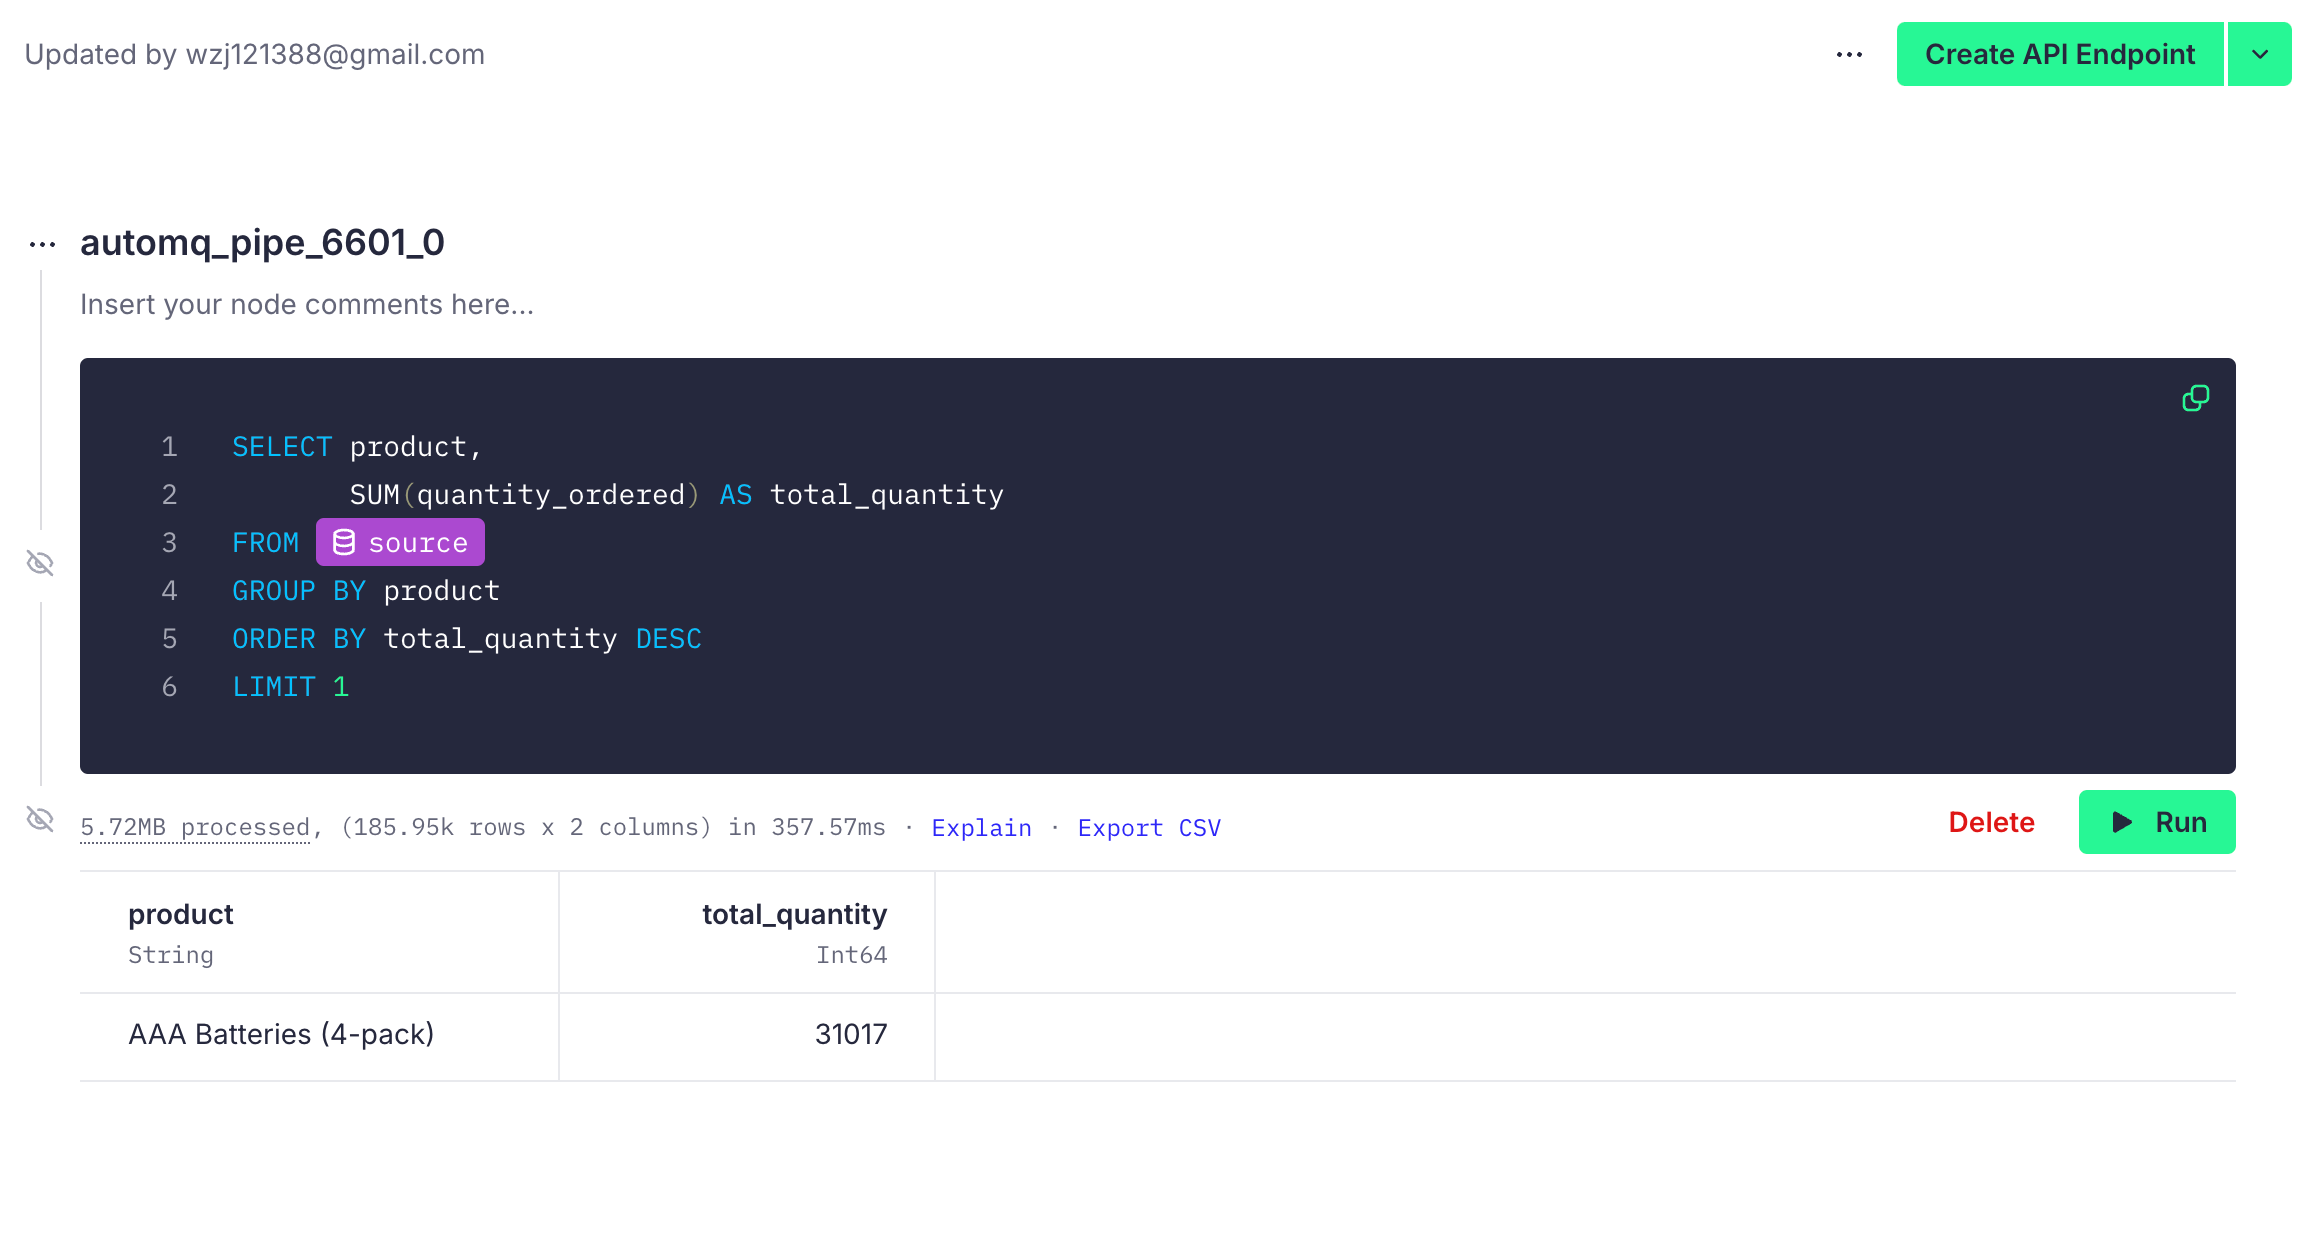
Task: Open node options dots next to automq_pipe_6601_0
Action: pyautogui.click(x=42, y=244)
